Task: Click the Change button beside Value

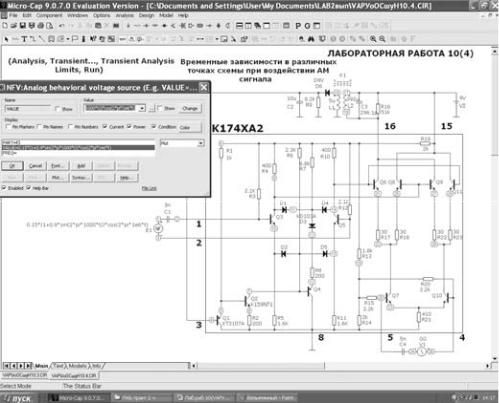Action: [190, 108]
